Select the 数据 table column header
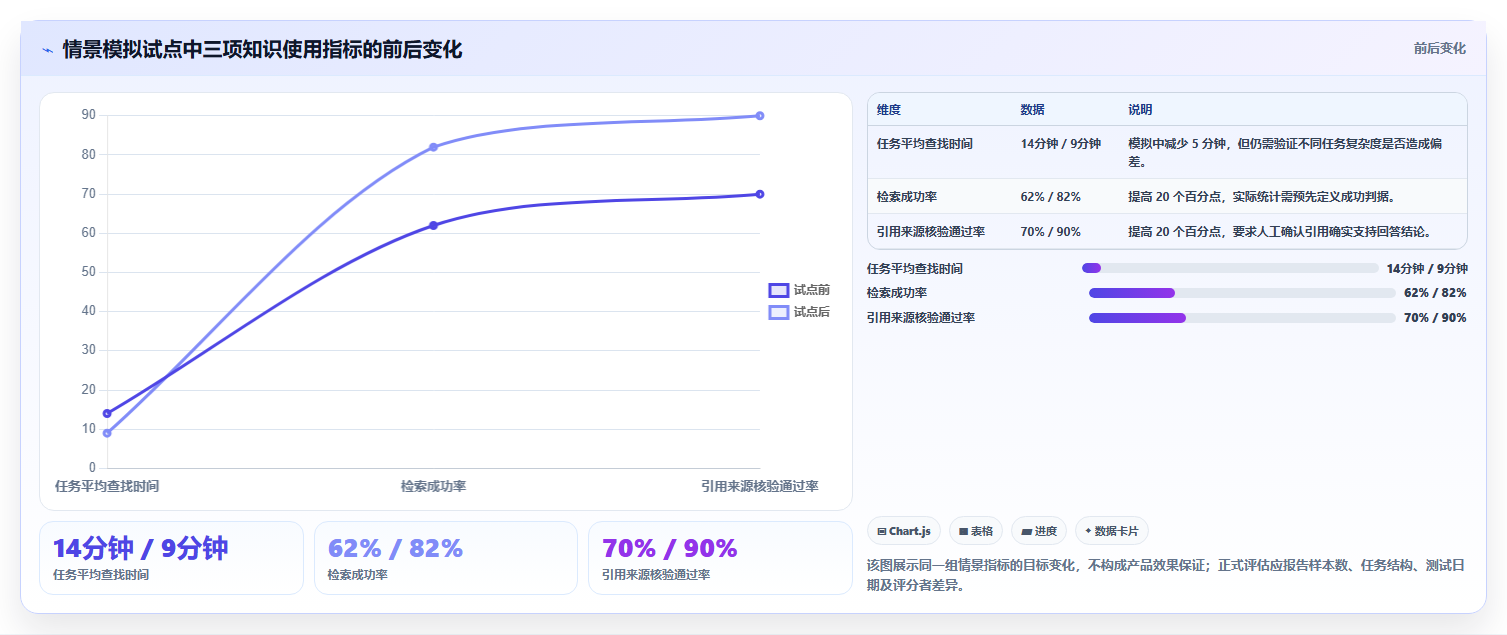The height and width of the screenshot is (635, 1507). coord(1033,110)
